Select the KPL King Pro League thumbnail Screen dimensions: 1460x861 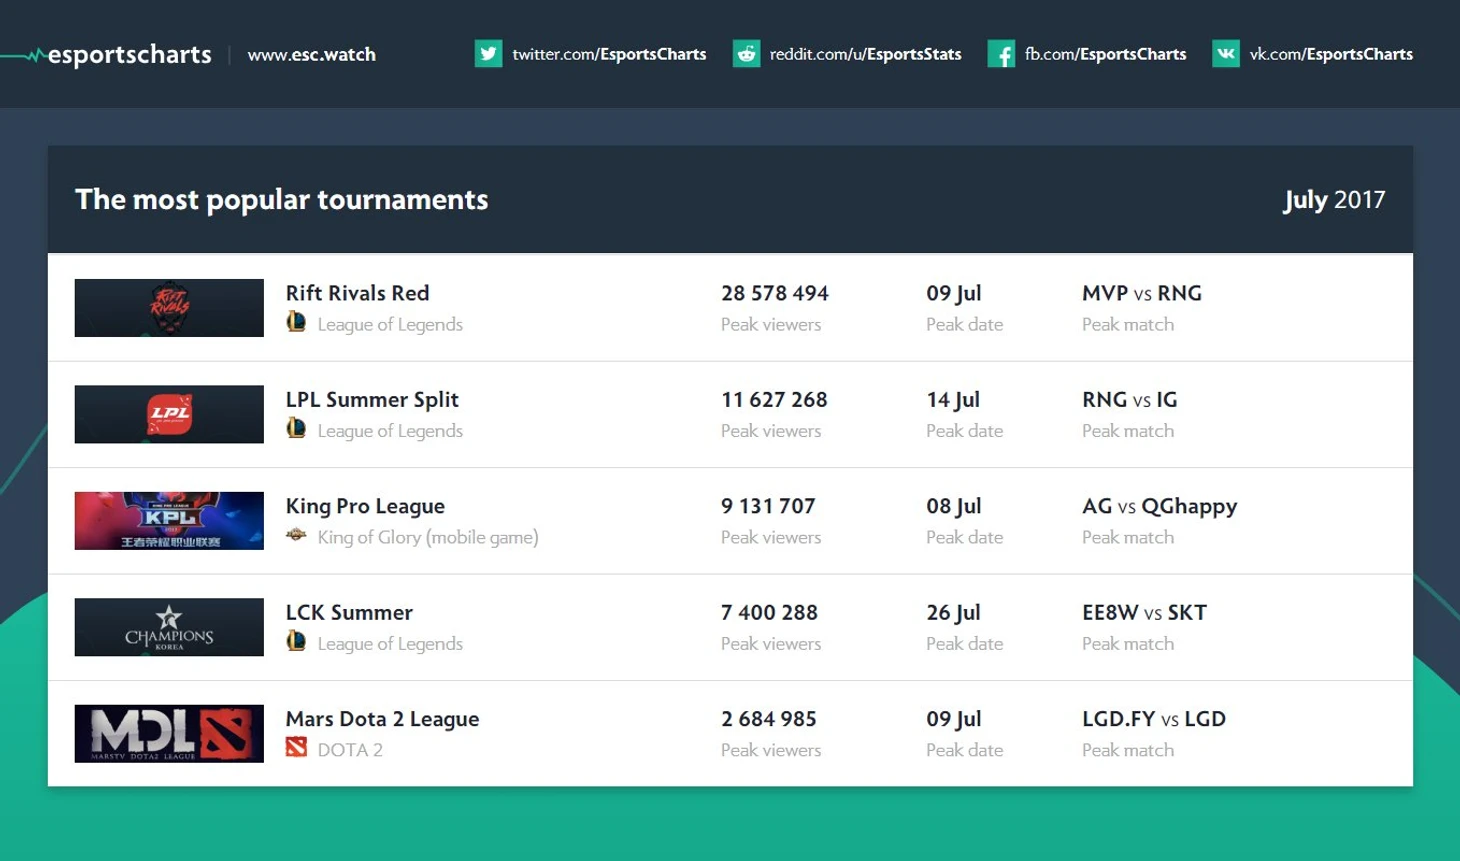169,521
